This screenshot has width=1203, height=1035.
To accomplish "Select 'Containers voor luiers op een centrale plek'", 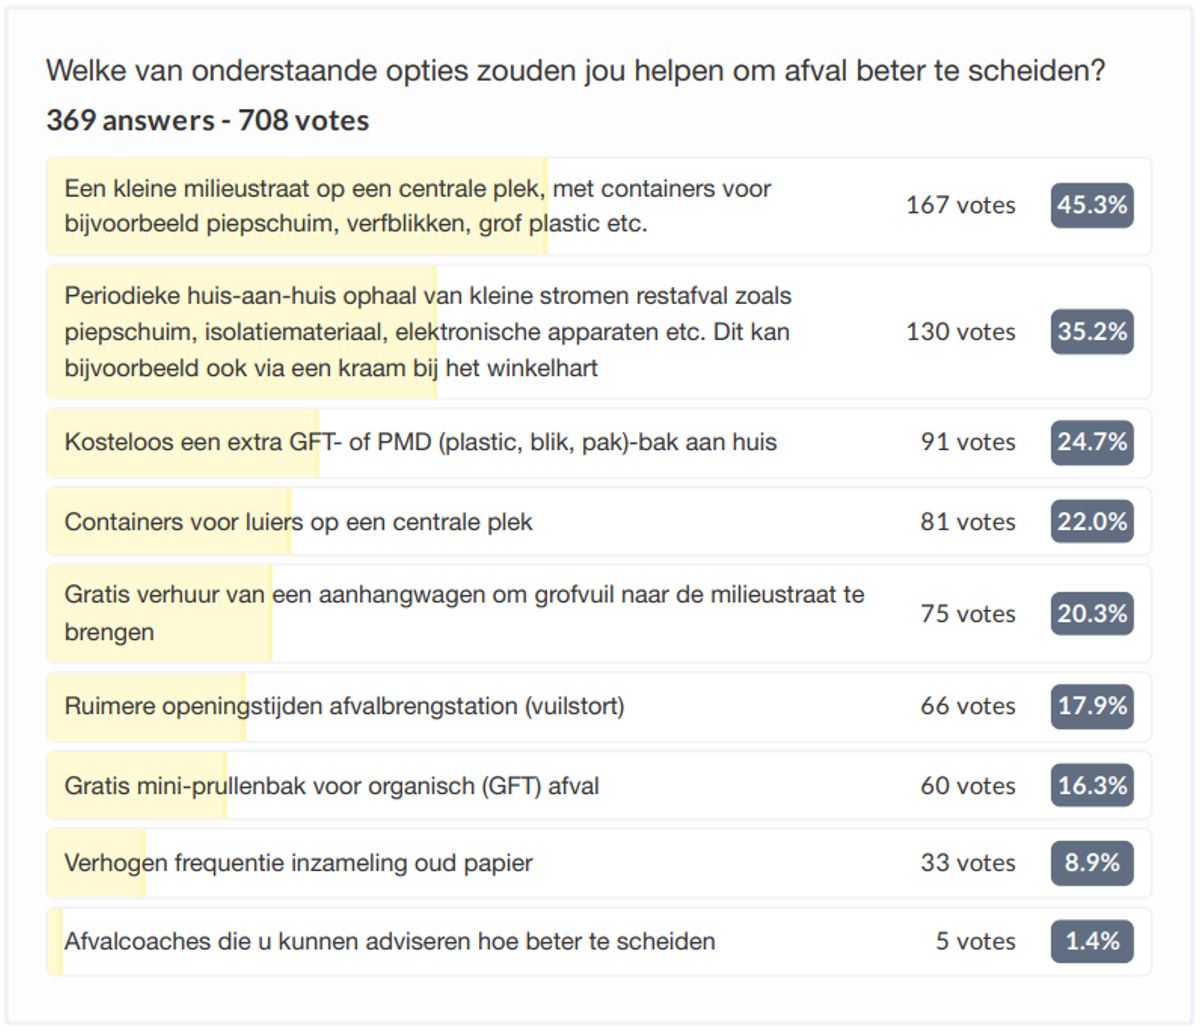I will coord(298,522).
